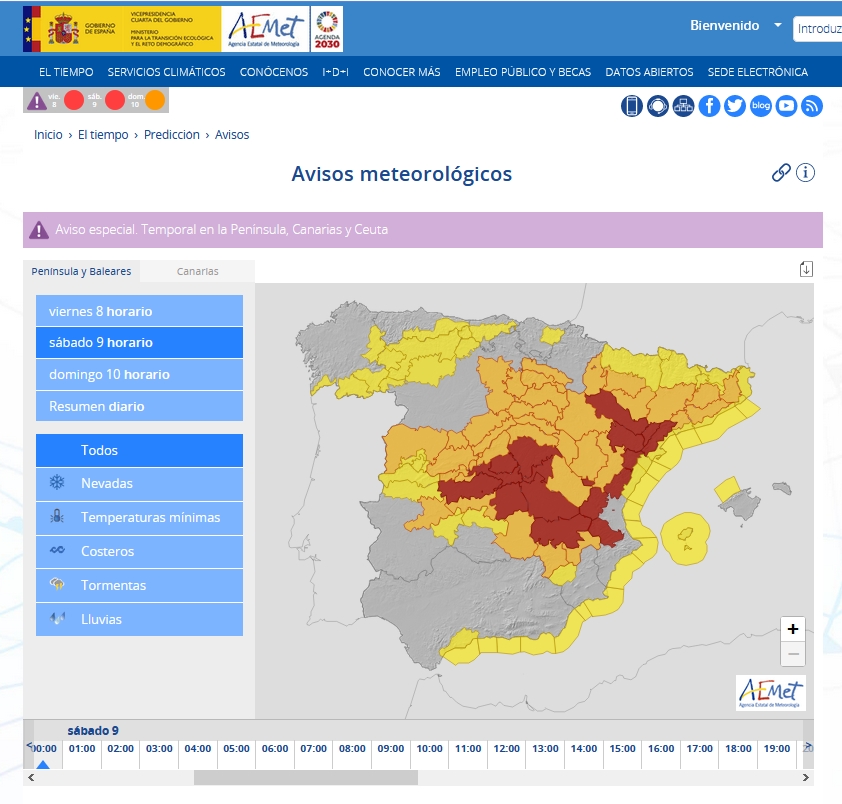Open CONÓCENOS menu
Screen dimensions: 842x804
[x=274, y=72]
